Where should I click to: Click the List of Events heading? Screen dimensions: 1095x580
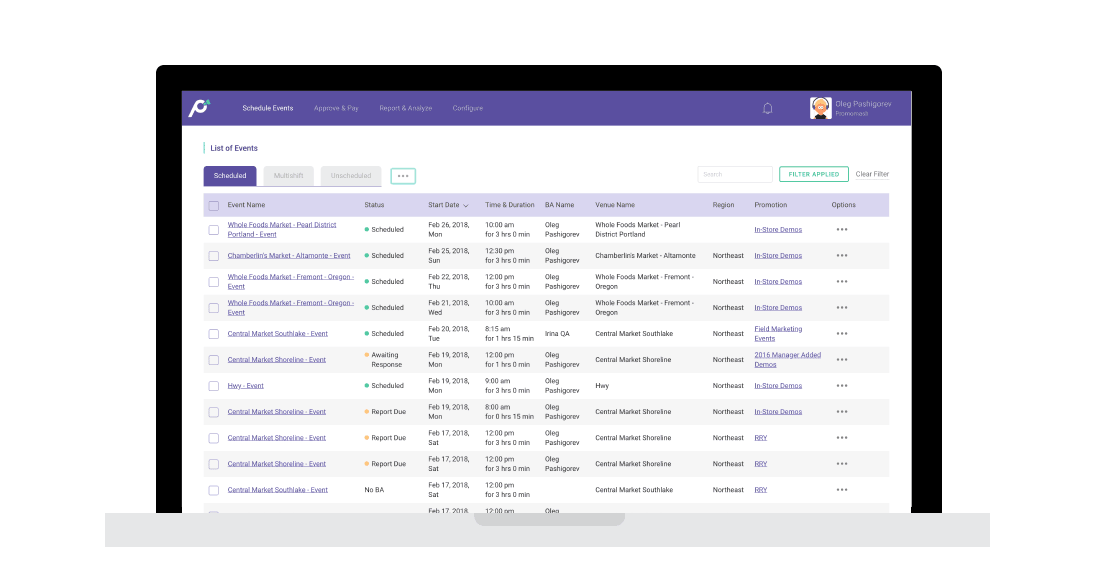[234, 148]
